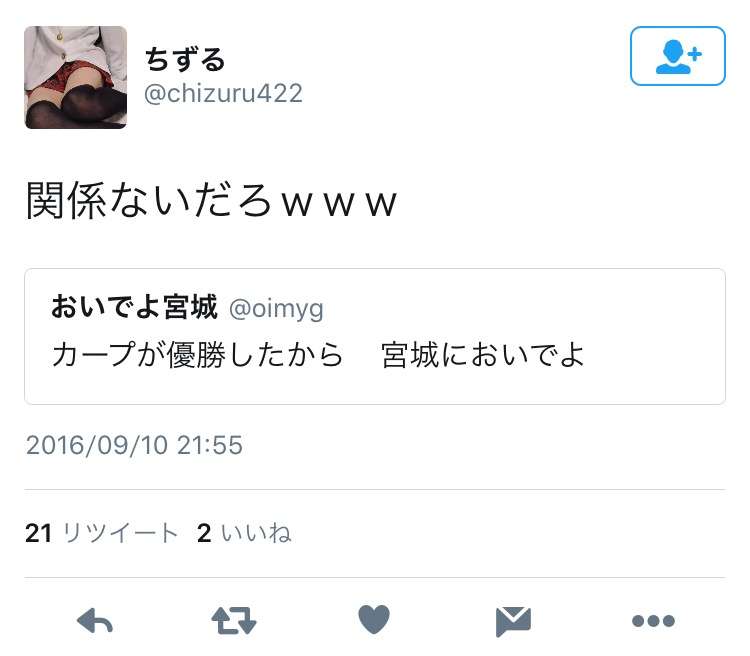View the list of 21 retweets

(x=101, y=533)
